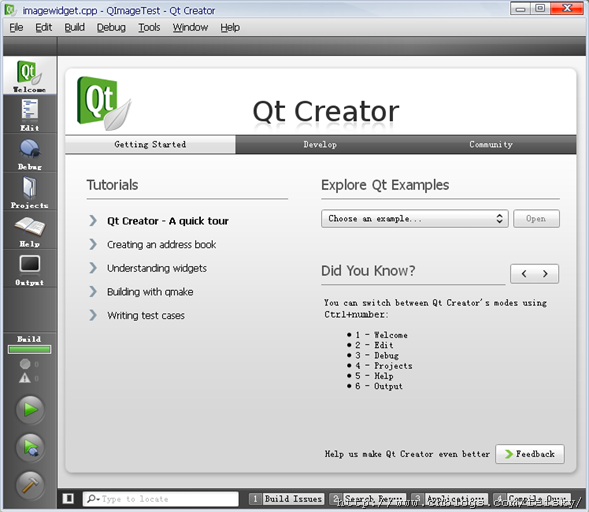Minimize the Qt Creator window
The height and width of the screenshot is (512, 589).
click(520, 9)
